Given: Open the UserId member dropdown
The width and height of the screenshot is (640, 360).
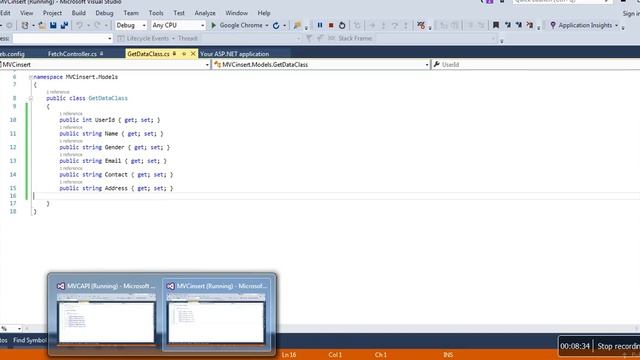Looking at the screenshot, I should coord(536,64).
